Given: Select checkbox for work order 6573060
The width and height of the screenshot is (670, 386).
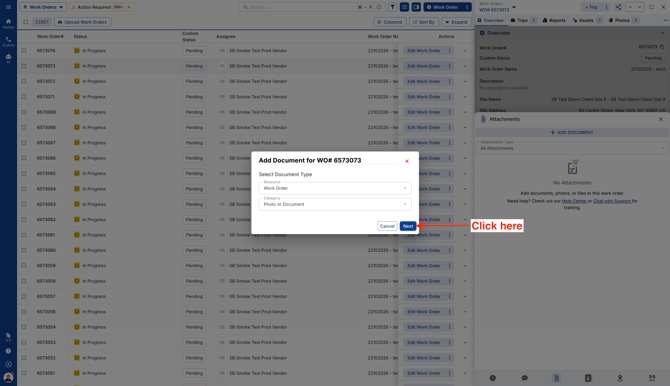Looking at the screenshot, I should coord(24,250).
